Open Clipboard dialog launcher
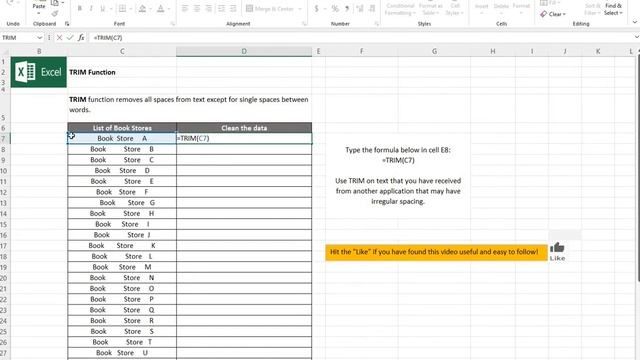 [67, 24]
